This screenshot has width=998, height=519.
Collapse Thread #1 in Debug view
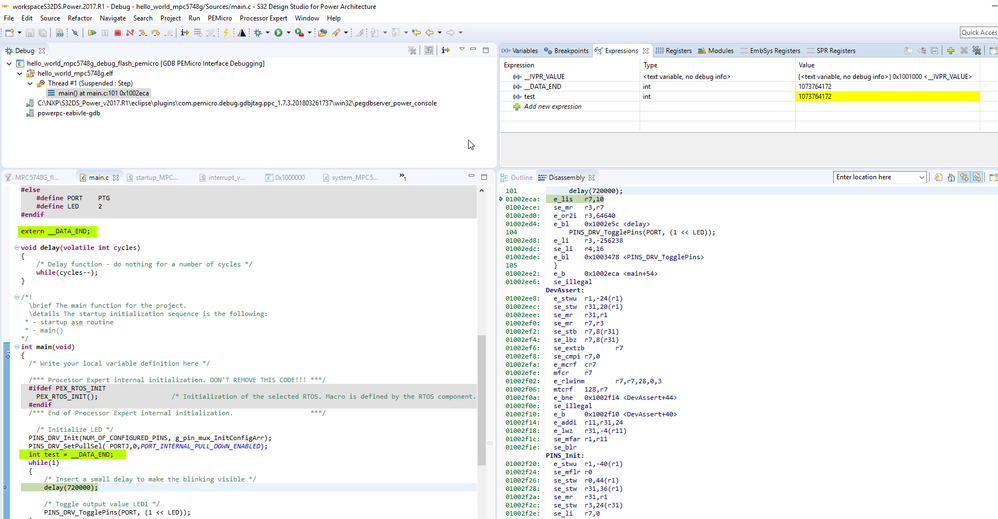pyautogui.click(x=30, y=83)
